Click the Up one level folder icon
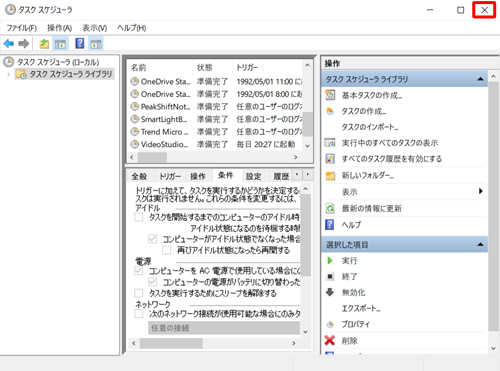Image resolution: width=500 pixels, height=371 pixels. tap(44, 44)
